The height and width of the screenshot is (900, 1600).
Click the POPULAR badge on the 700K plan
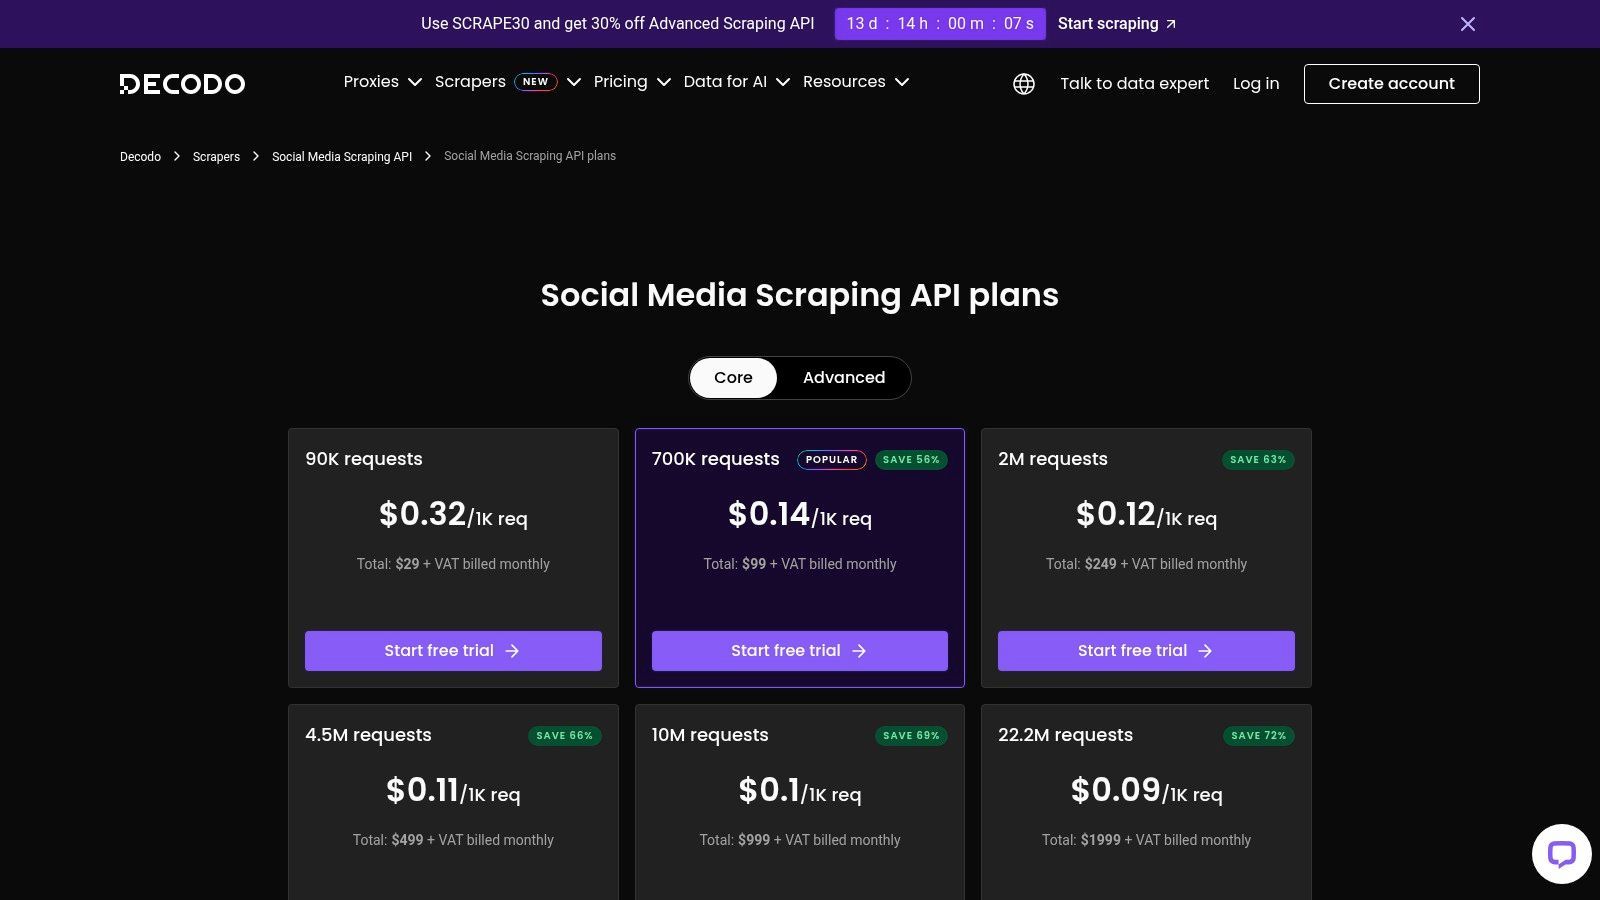coord(831,459)
